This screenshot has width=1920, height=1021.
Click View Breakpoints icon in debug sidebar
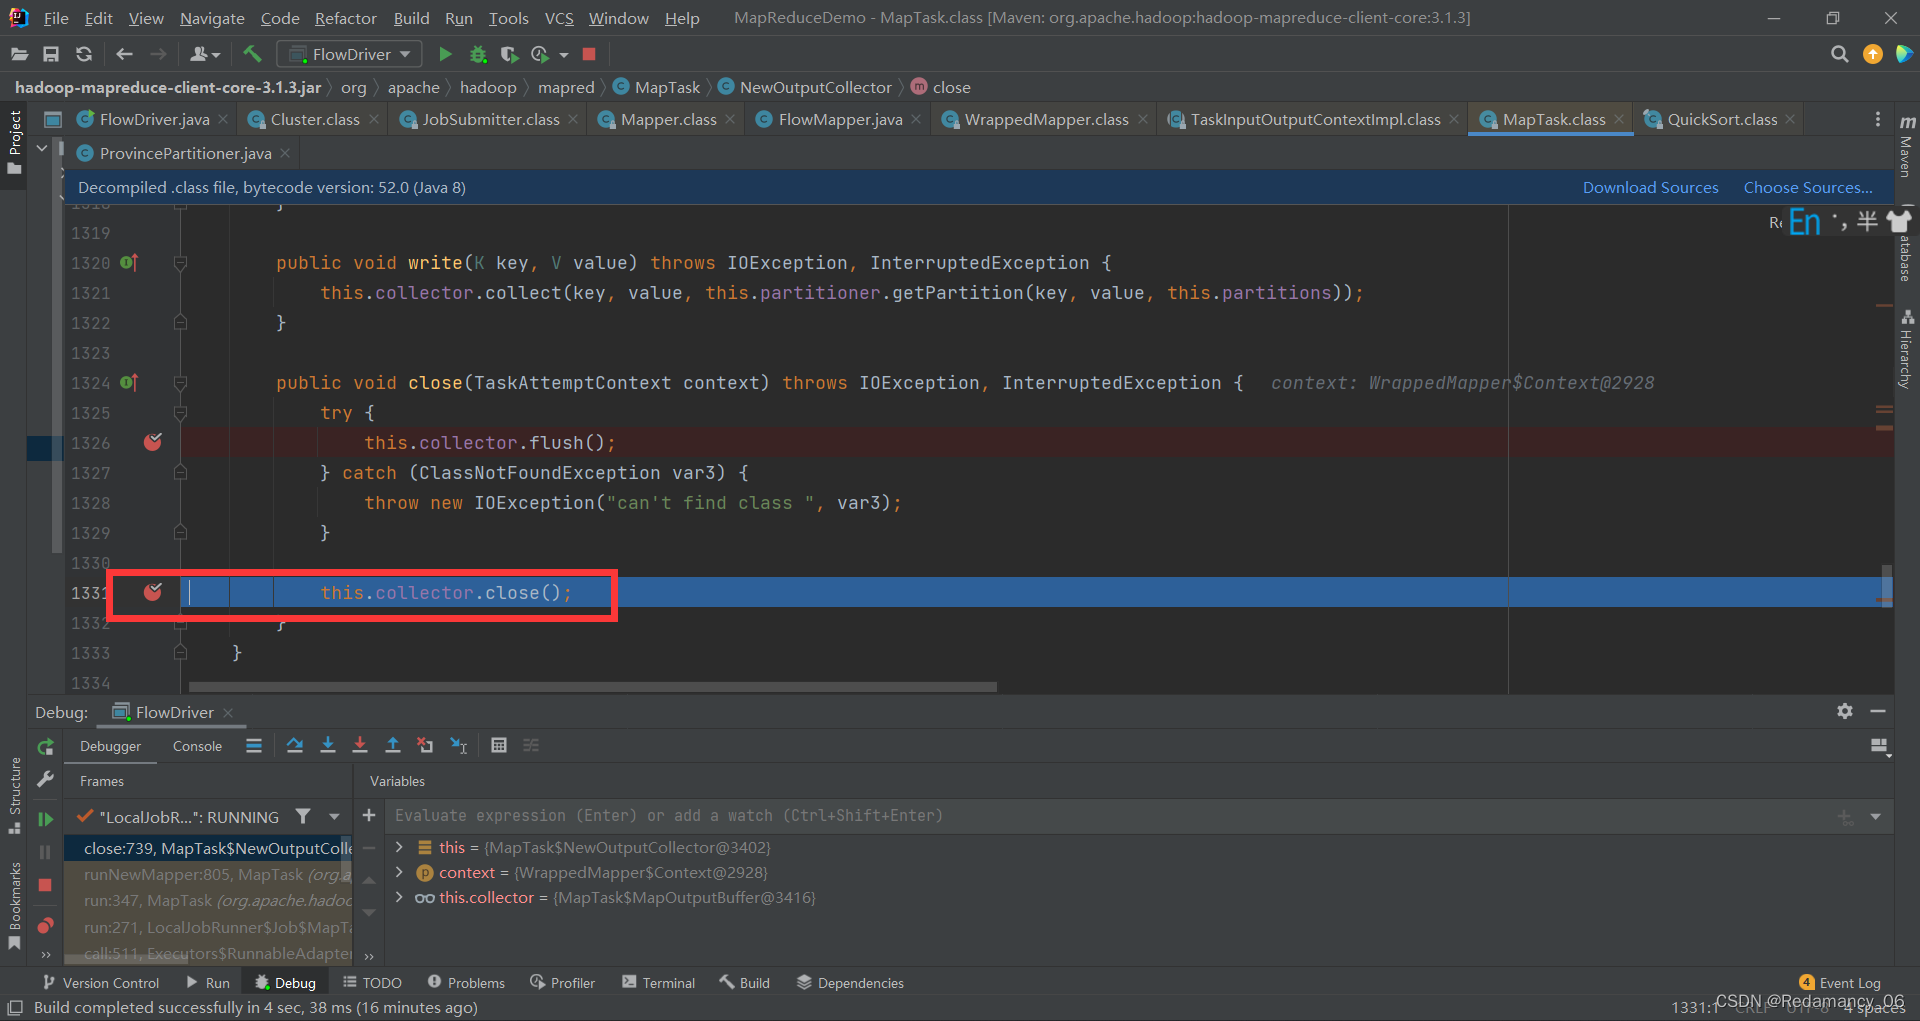click(45, 926)
